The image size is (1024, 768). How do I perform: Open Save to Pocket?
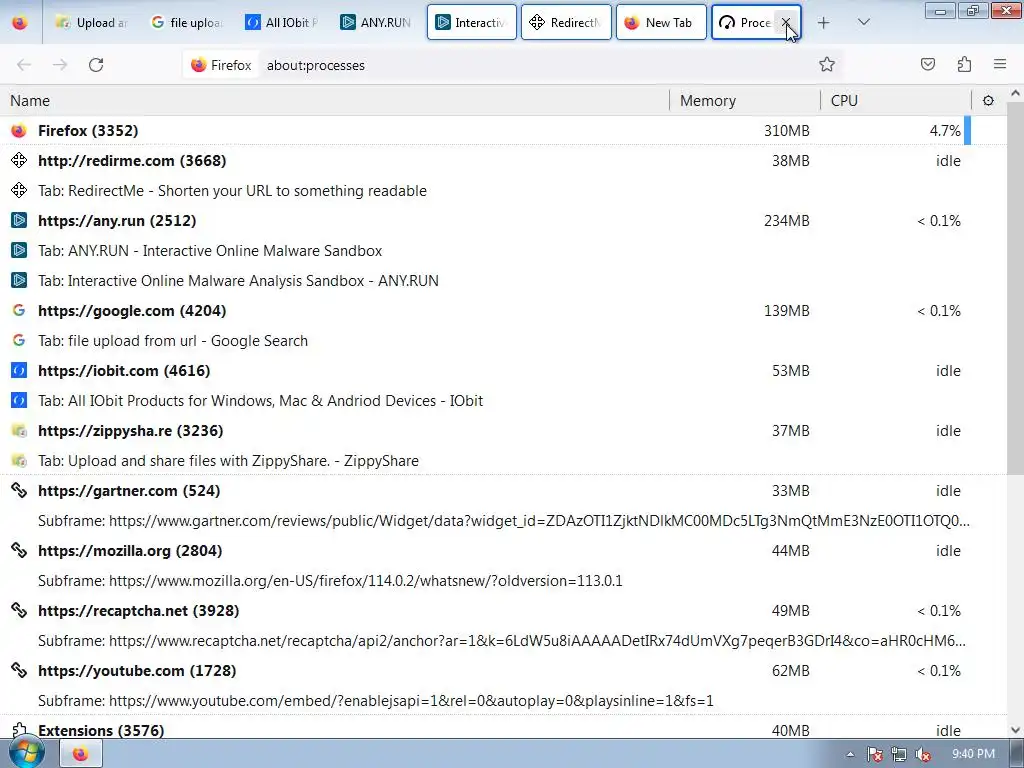928,64
